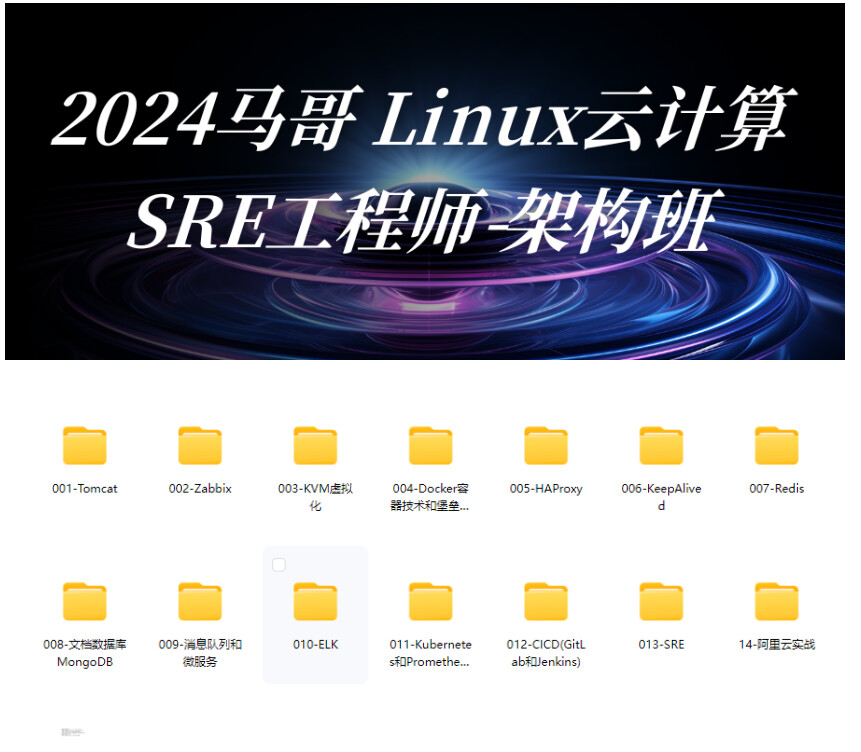Open the 008-文档数据库MongoDB folder icon
Screen dimensions: 861x752
click(85, 601)
